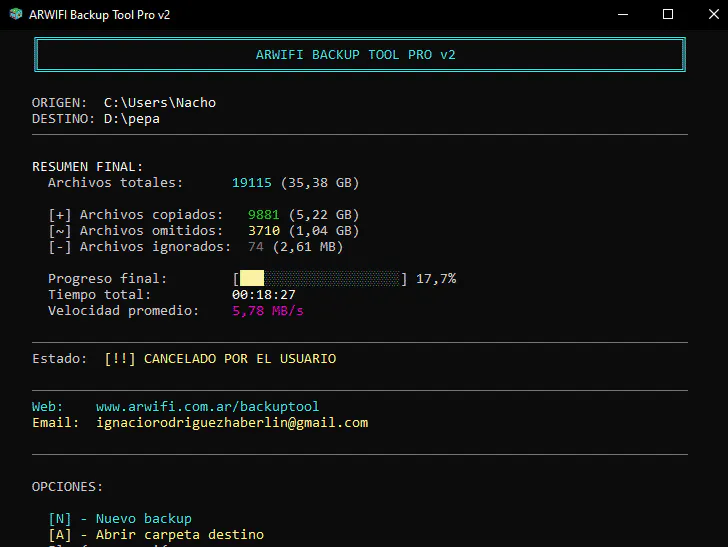The width and height of the screenshot is (728, 547).
Task: Click the ARWIFI app icon in title bar
Action: (x=16, y=14)
